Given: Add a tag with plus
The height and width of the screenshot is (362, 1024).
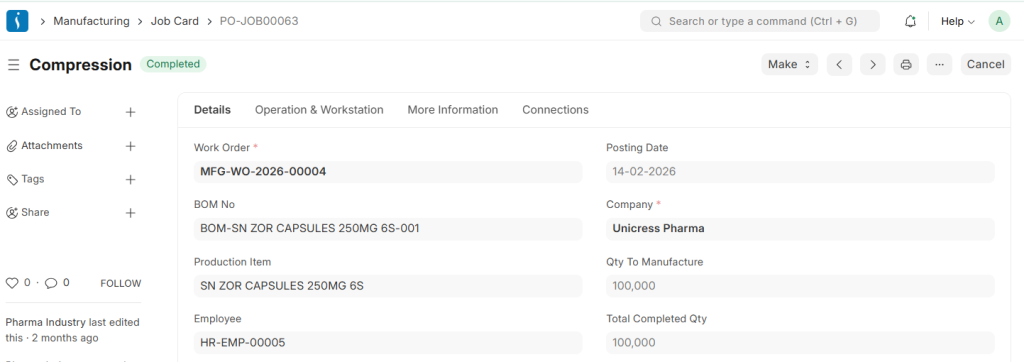Looking at the screenshot, I should [131, 180].
